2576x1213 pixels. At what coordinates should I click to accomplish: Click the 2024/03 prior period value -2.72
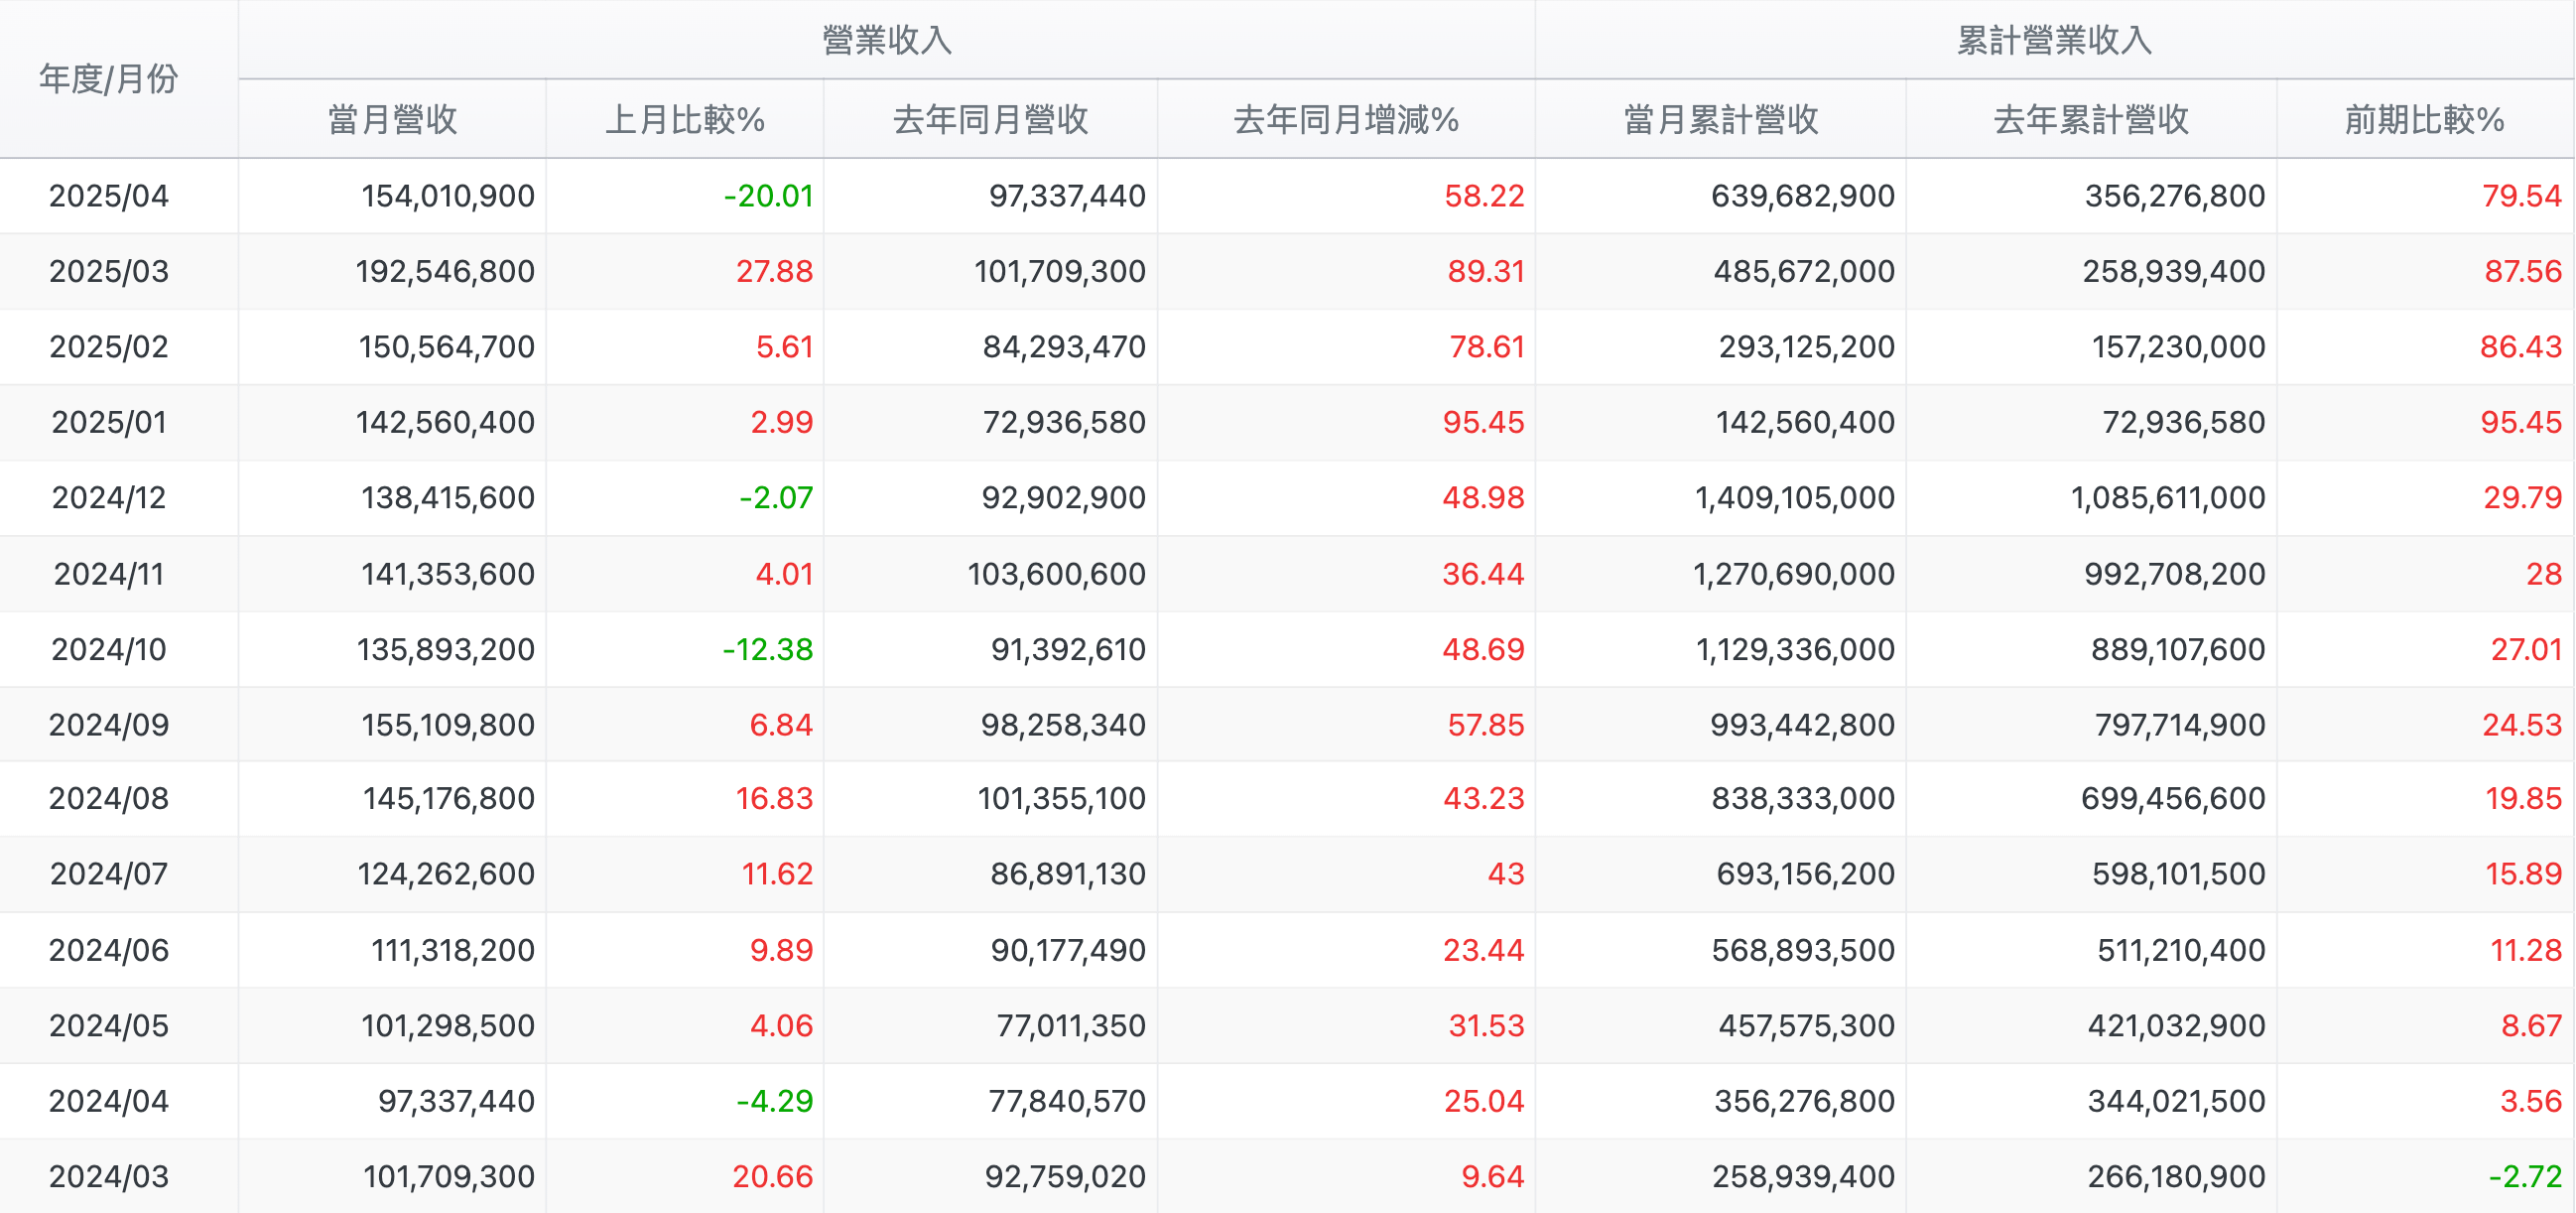pos(2525,1176)
